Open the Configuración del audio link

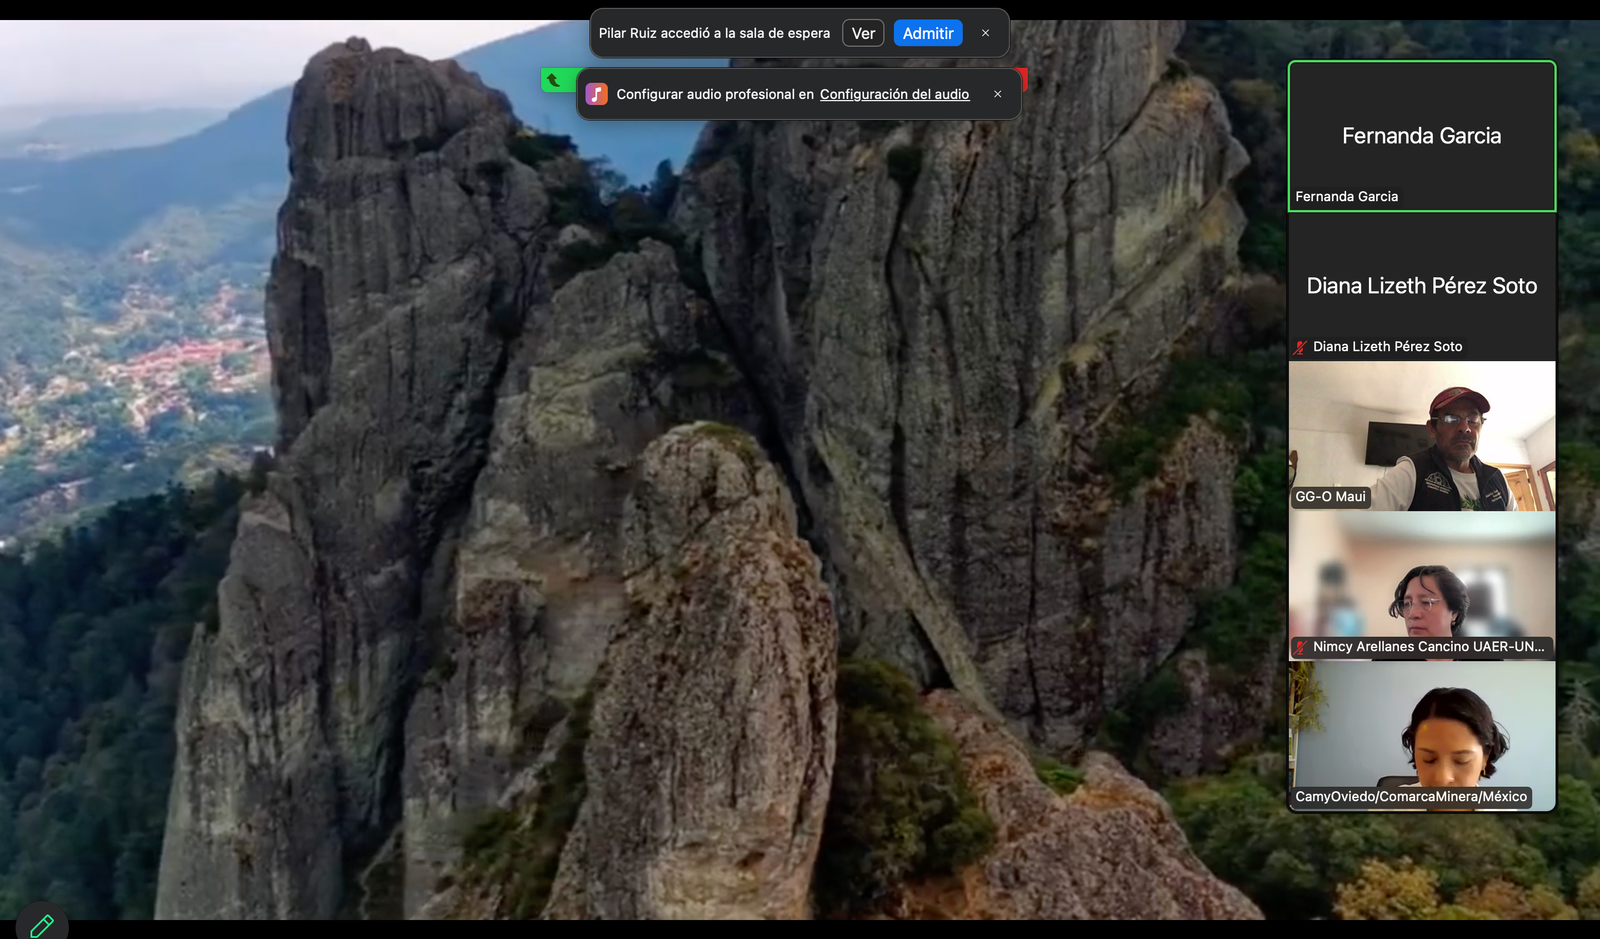(894, 94)
